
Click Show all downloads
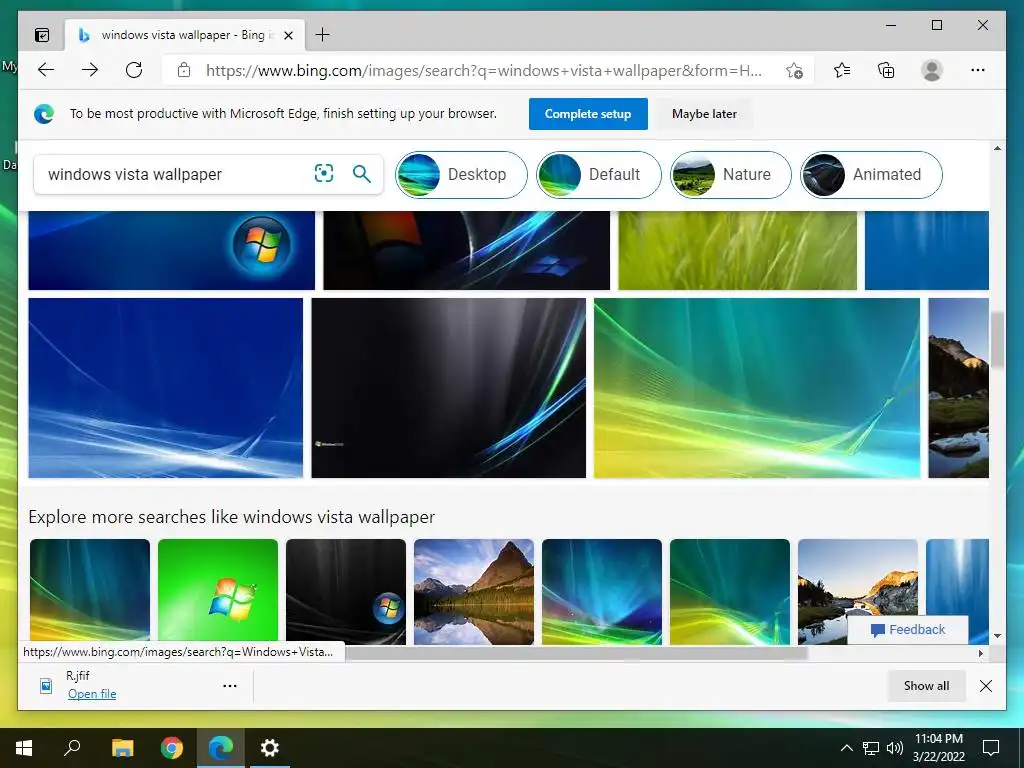(926, 686)
